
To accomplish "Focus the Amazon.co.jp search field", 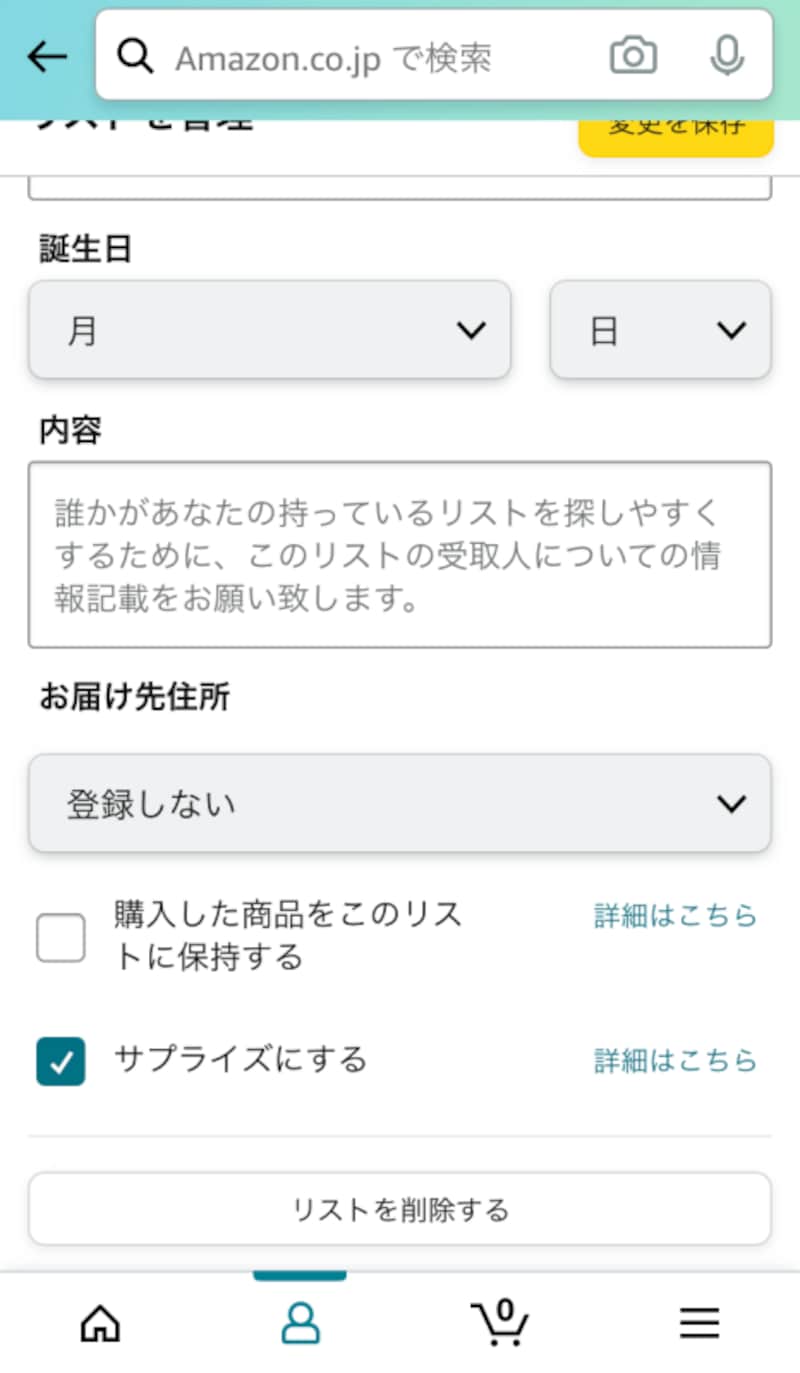I will coord(380,57).
